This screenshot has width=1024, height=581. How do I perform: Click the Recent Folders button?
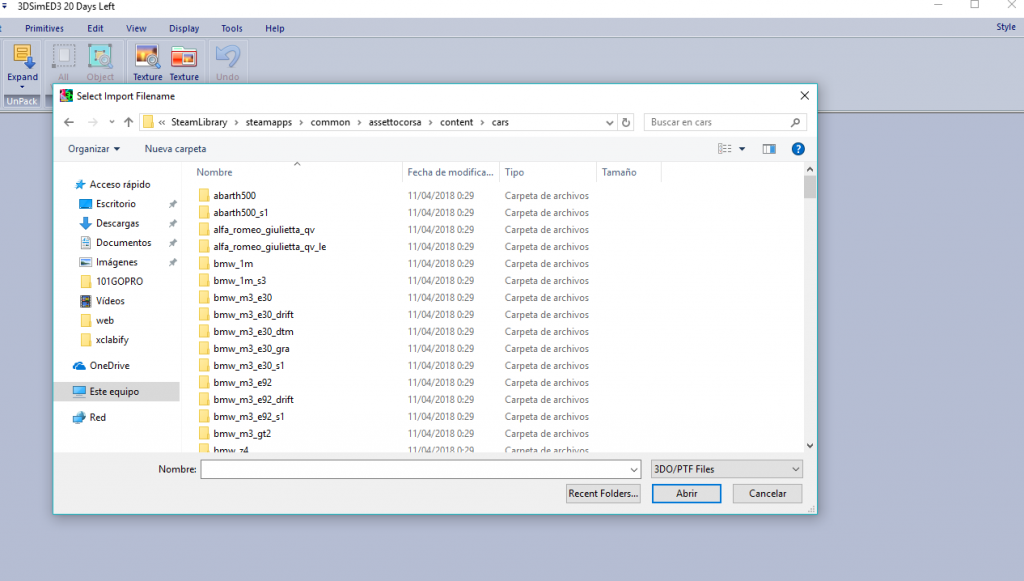(603, 494)
